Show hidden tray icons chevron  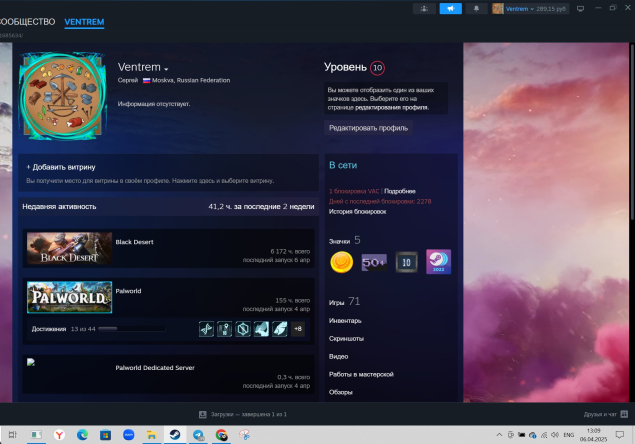pyautogui.click(x=499, y=435)
